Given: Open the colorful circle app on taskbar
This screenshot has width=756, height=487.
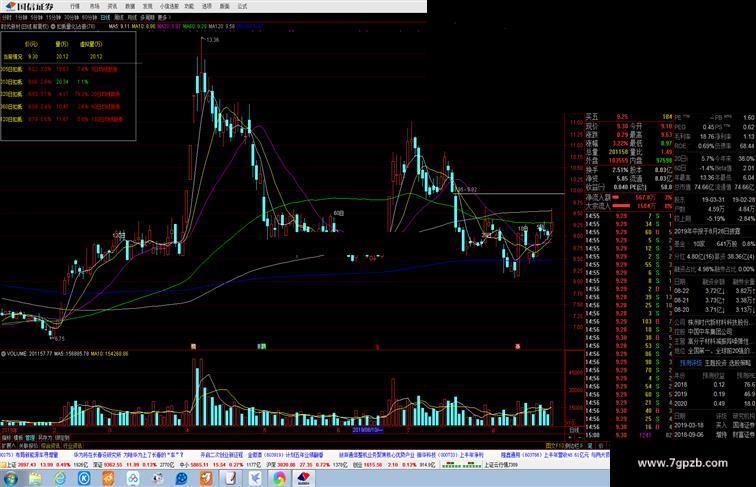Looking at the screenshot, I should pyautogui.click(x=279, y=478).
